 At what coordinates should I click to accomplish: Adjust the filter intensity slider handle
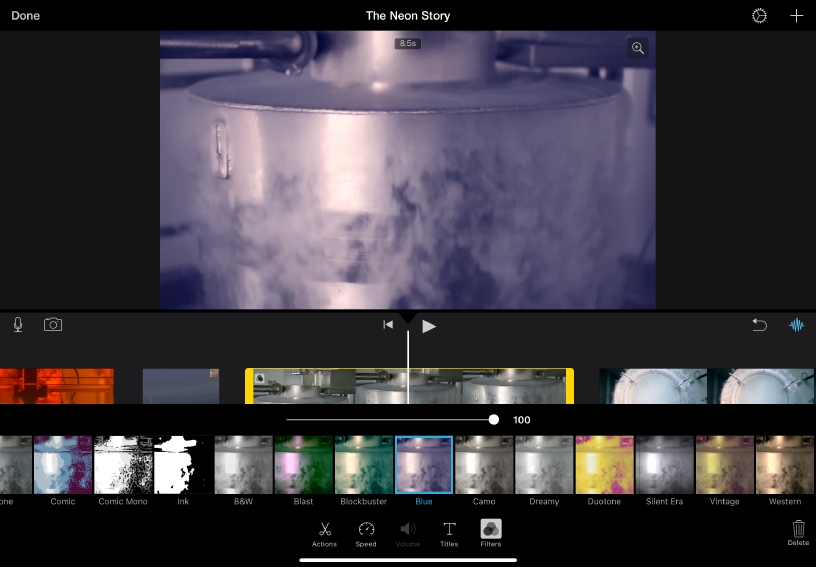pos(494,420)
